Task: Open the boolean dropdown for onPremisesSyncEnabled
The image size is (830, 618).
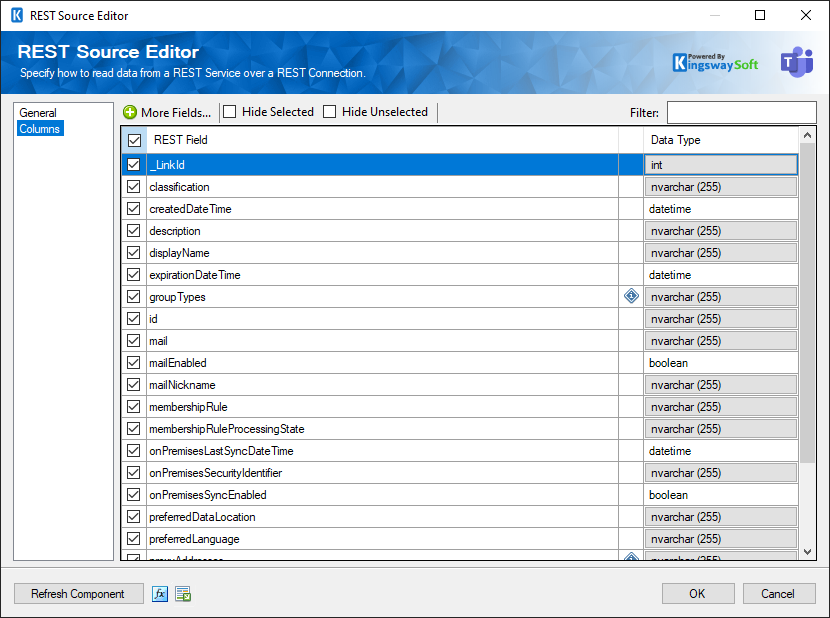Action: click(x=720, y=494)
